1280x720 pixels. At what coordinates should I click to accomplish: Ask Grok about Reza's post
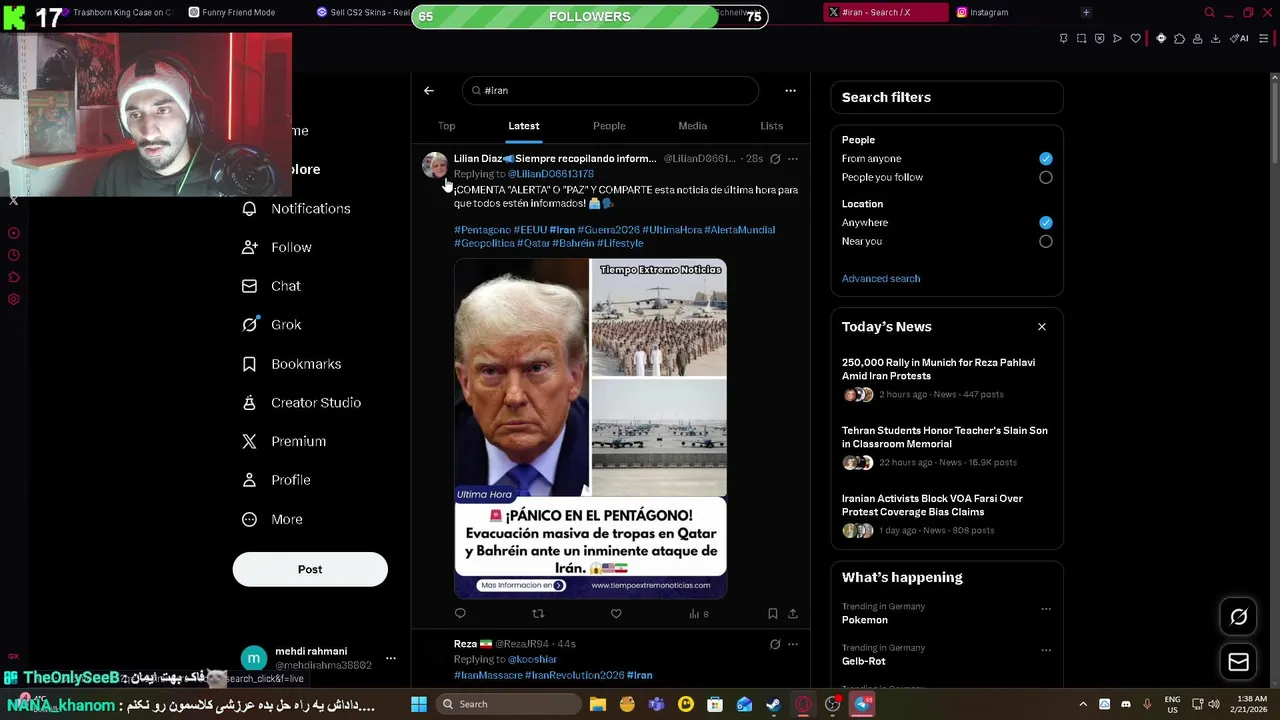[775, 644]
